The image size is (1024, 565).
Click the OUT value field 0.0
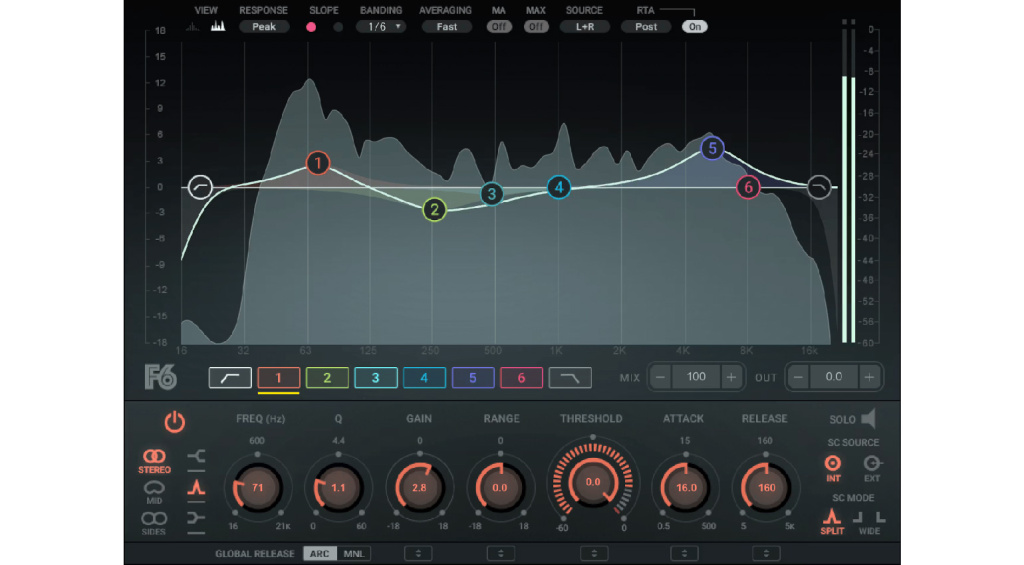[x=834, y=377]
